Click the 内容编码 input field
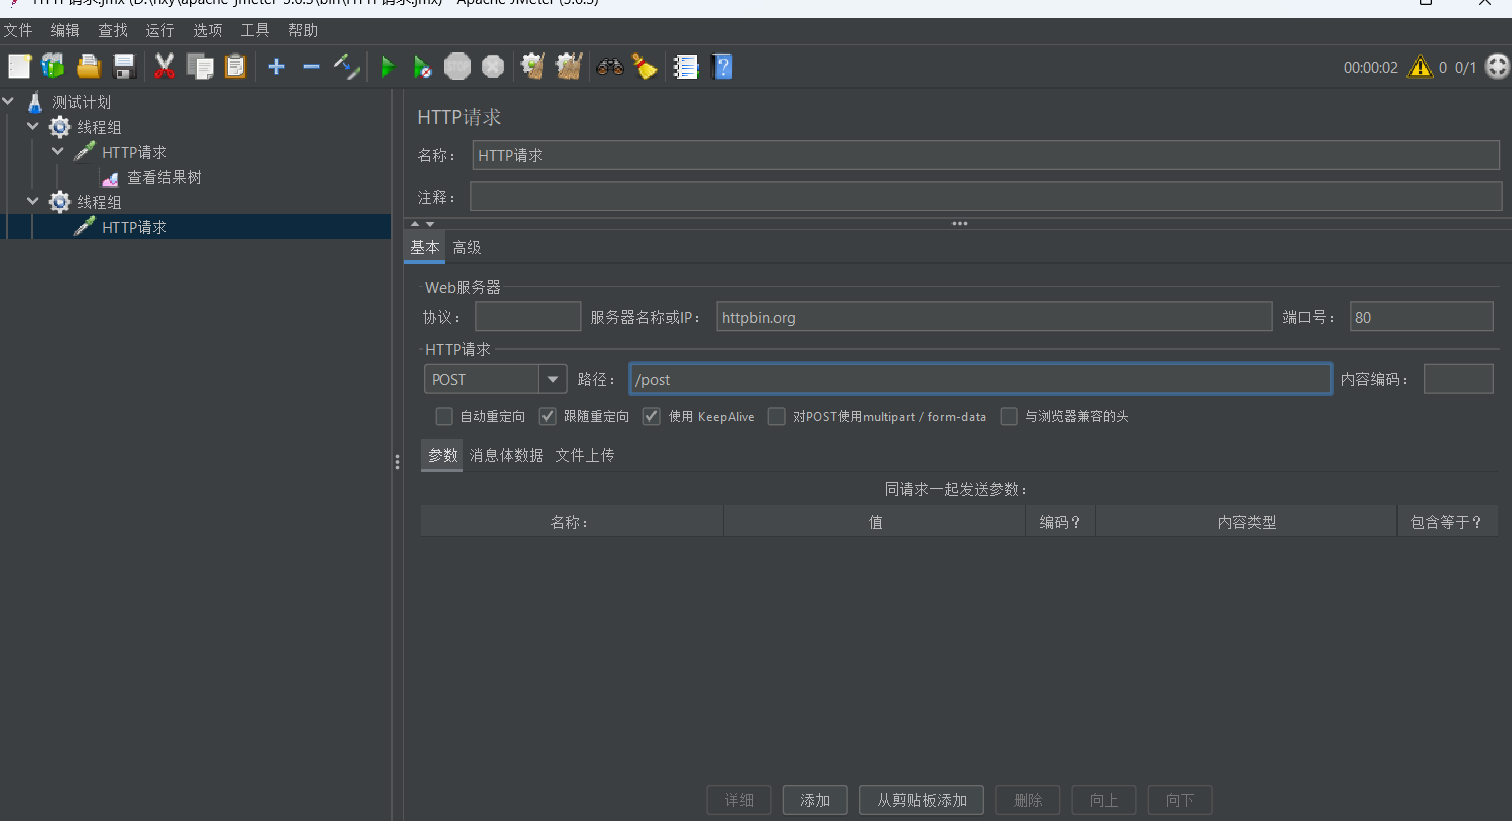 coord(1458,379)
